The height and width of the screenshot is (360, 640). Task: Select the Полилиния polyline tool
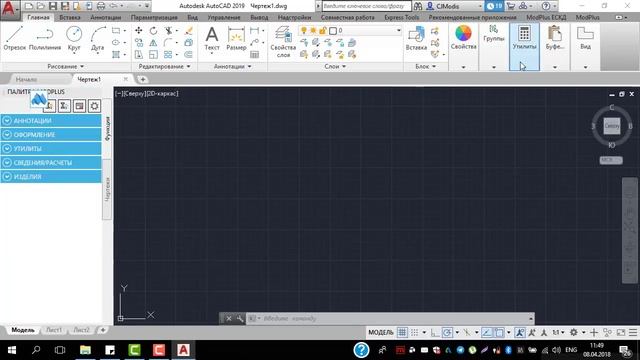coord(45,38)
